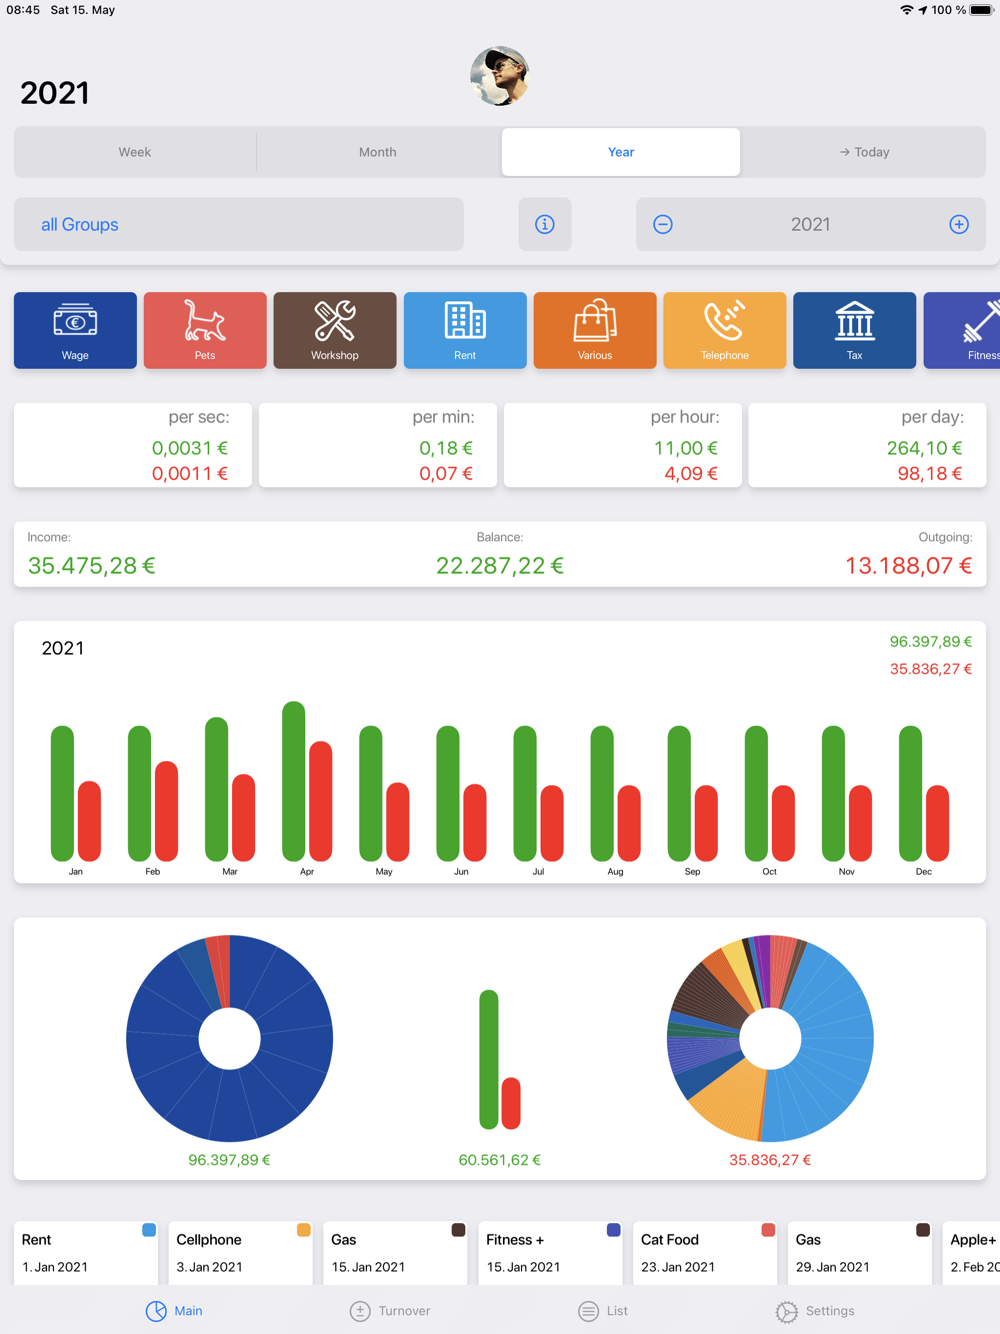Open the Cat Food entry card
1000x1334 pixels.
706,1253
